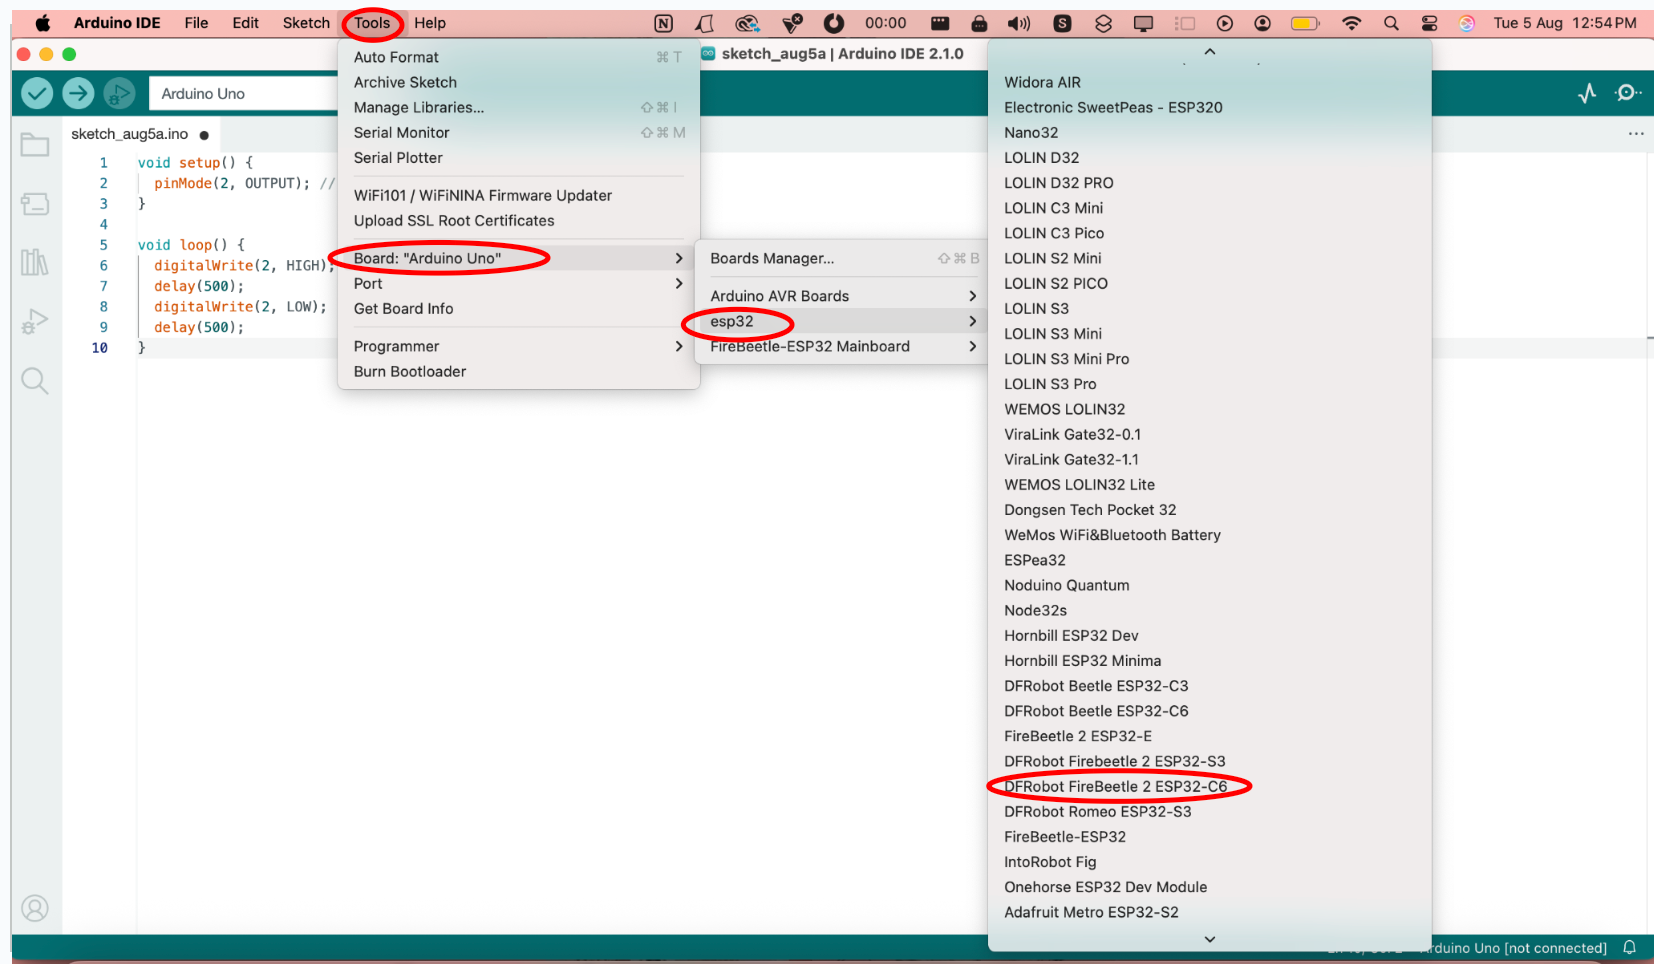Click the battery icon in menu bar
Image resolution: width=1654 pixels, height=964 pixels.
tap(1305, 23)
